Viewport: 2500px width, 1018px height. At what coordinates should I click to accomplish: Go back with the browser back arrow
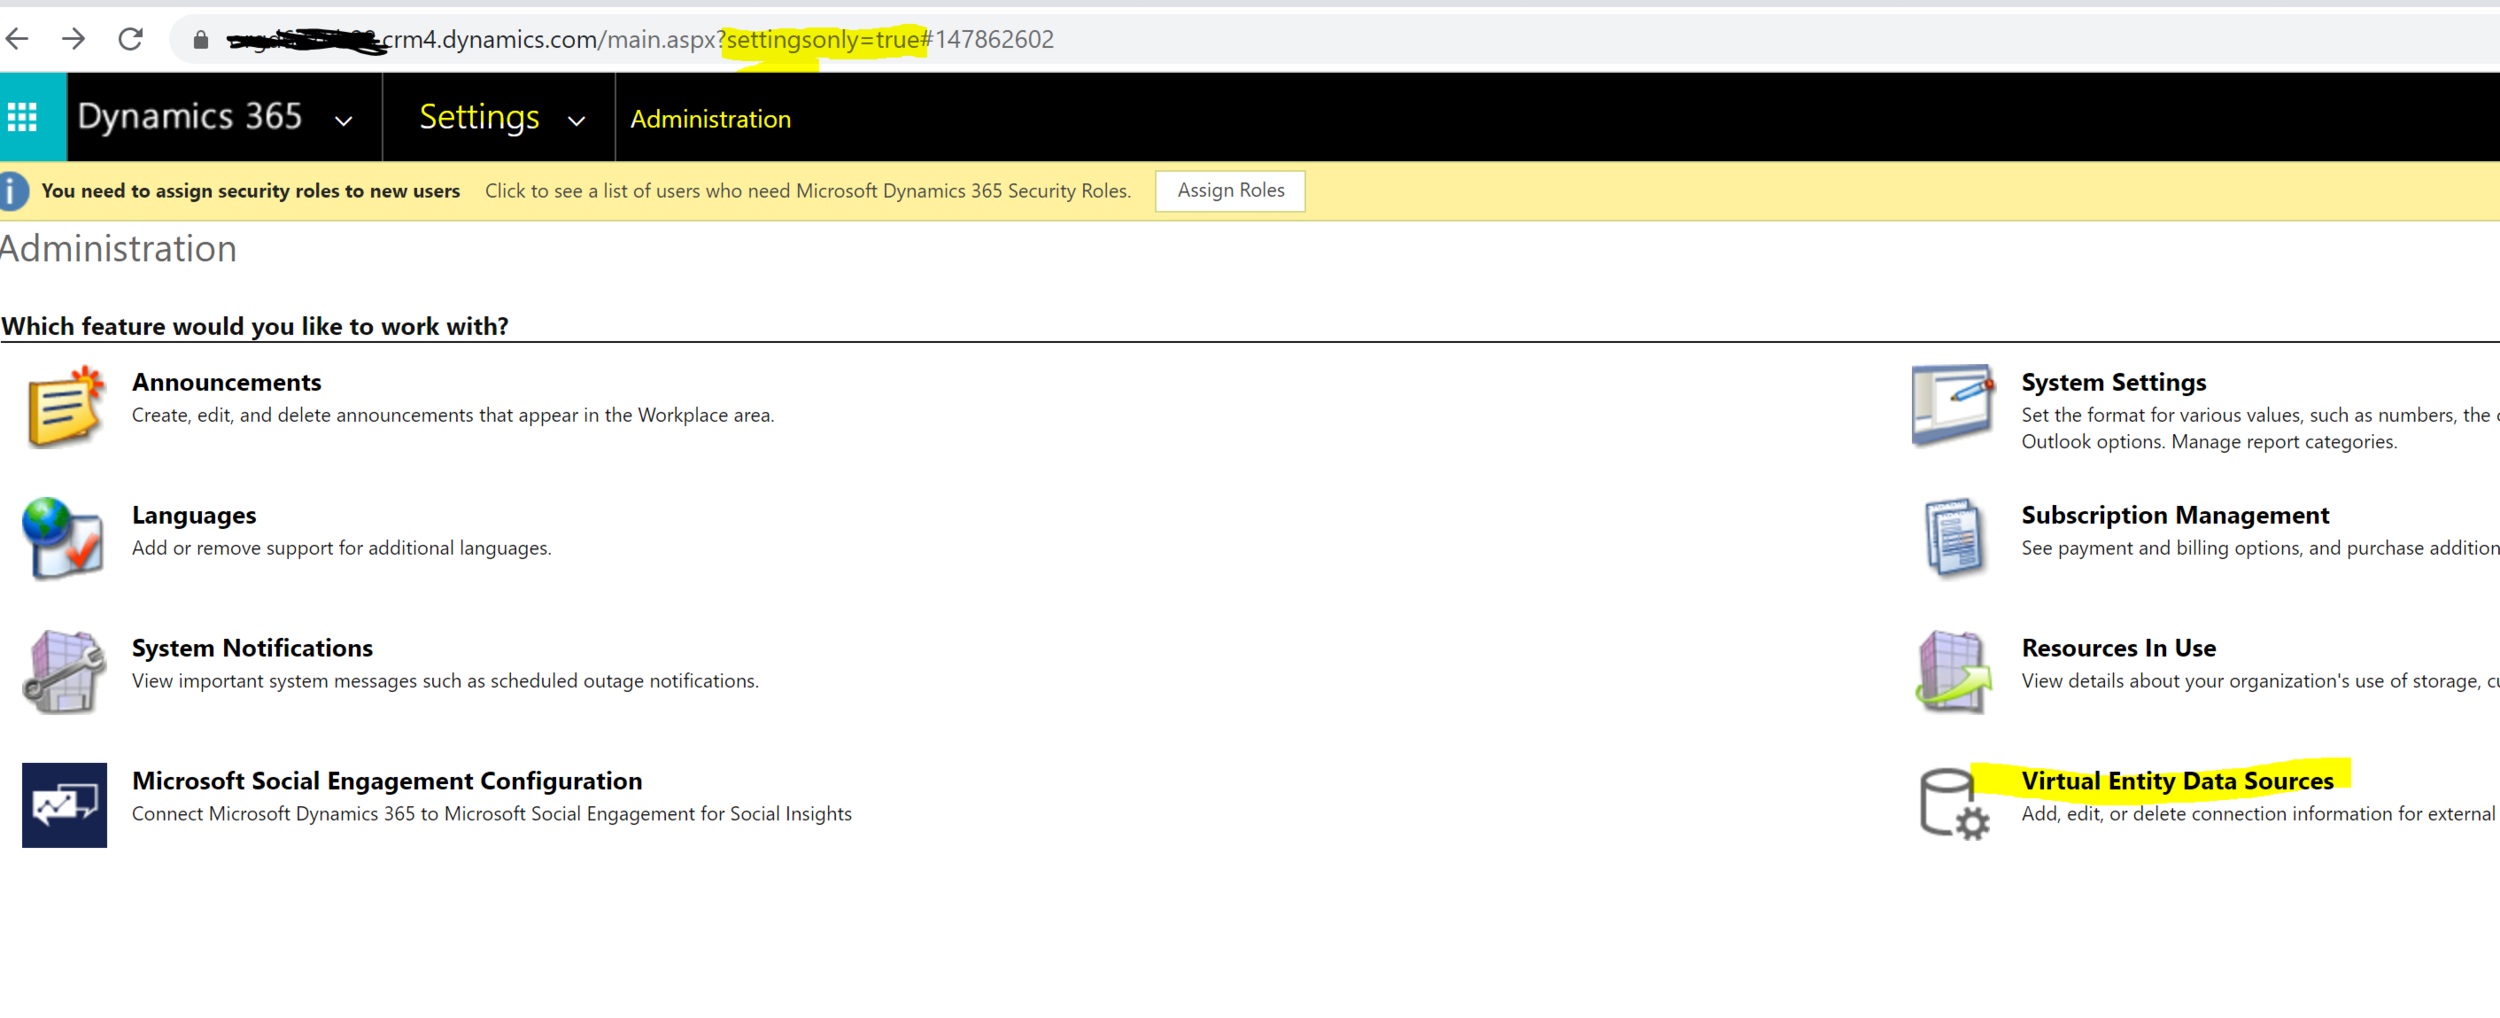[17, 39]
